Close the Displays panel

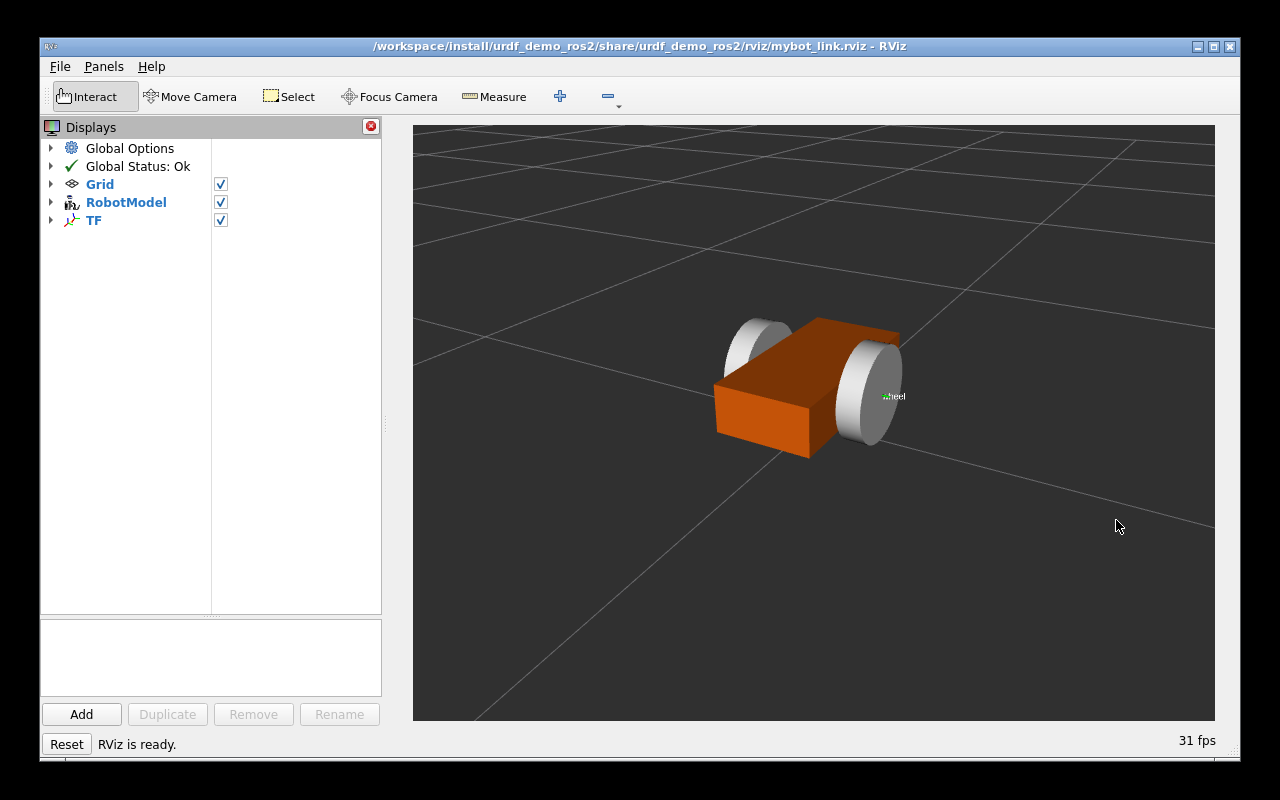[x=371, y=126]
